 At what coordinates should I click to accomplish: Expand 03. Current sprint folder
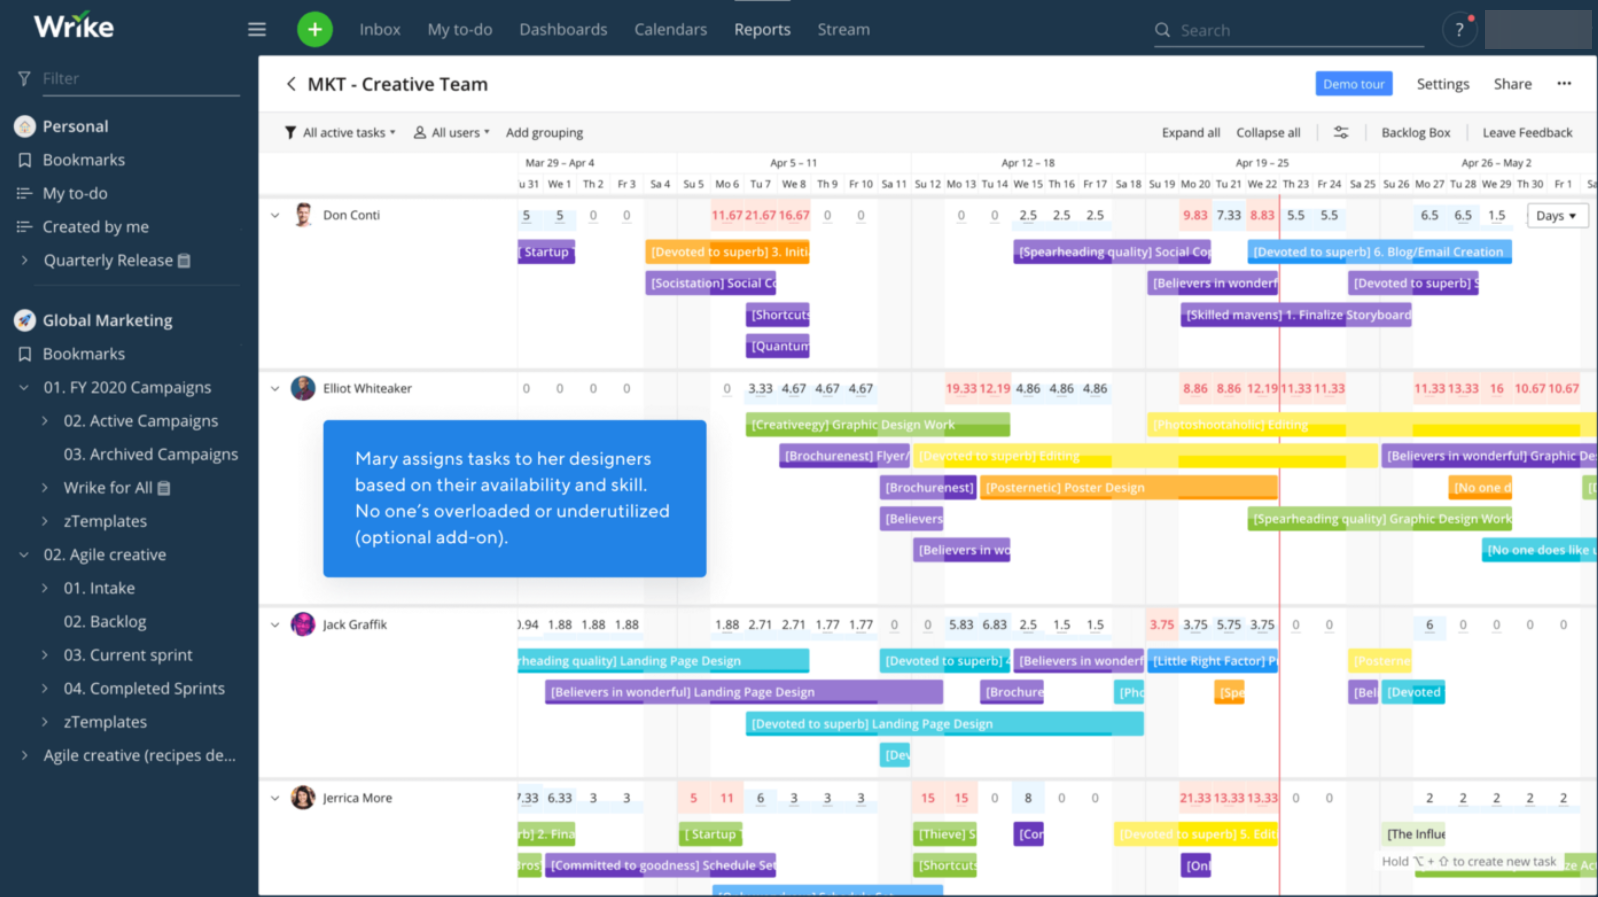(x=44, y=655)
